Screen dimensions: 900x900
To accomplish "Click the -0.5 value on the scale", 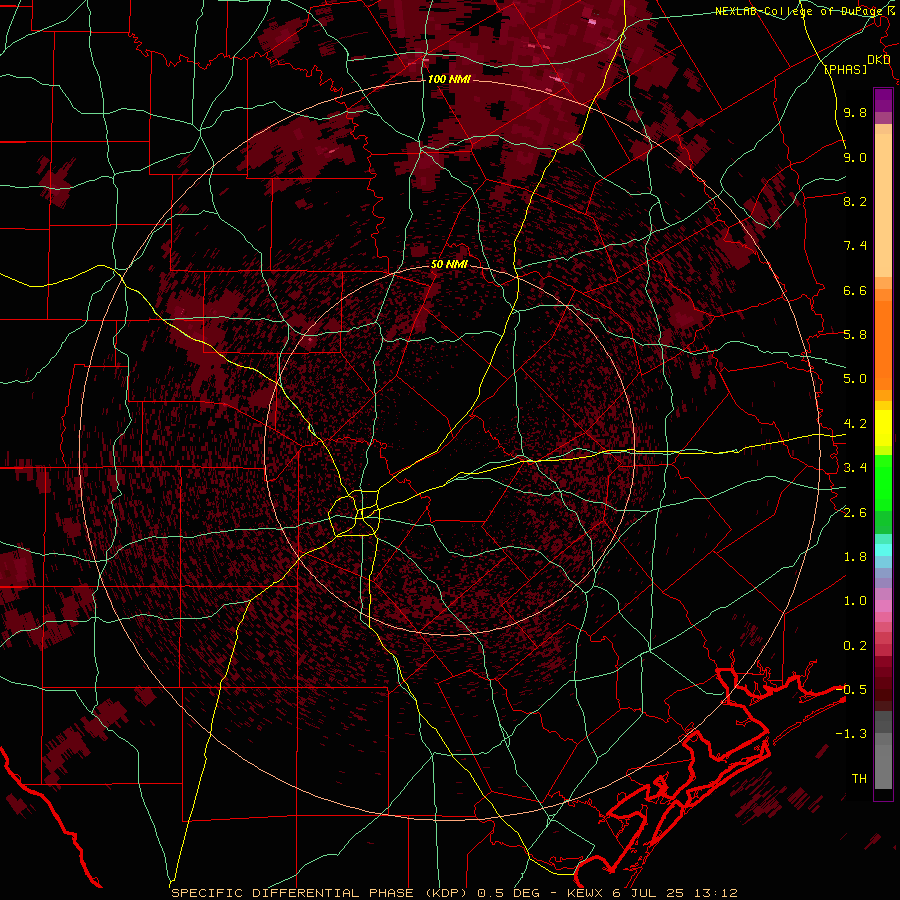I will point(852,690).
